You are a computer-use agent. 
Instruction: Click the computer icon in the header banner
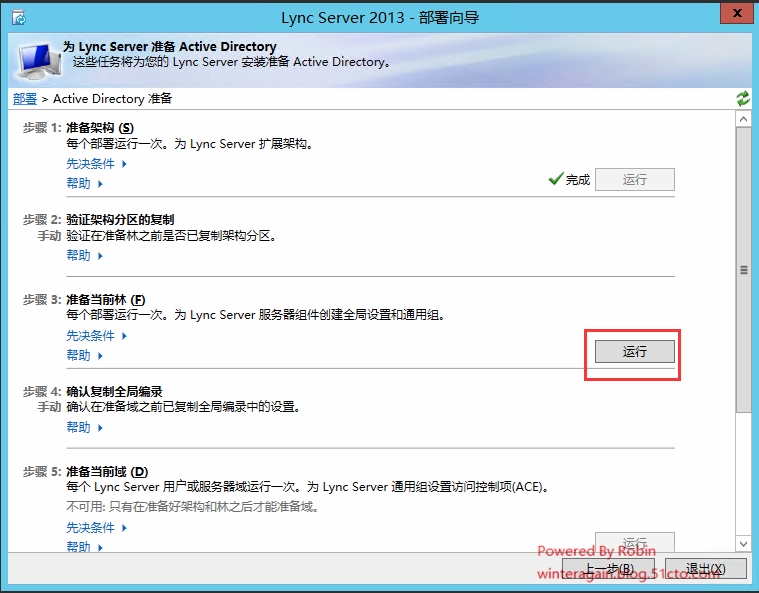(x=40, y=61)
